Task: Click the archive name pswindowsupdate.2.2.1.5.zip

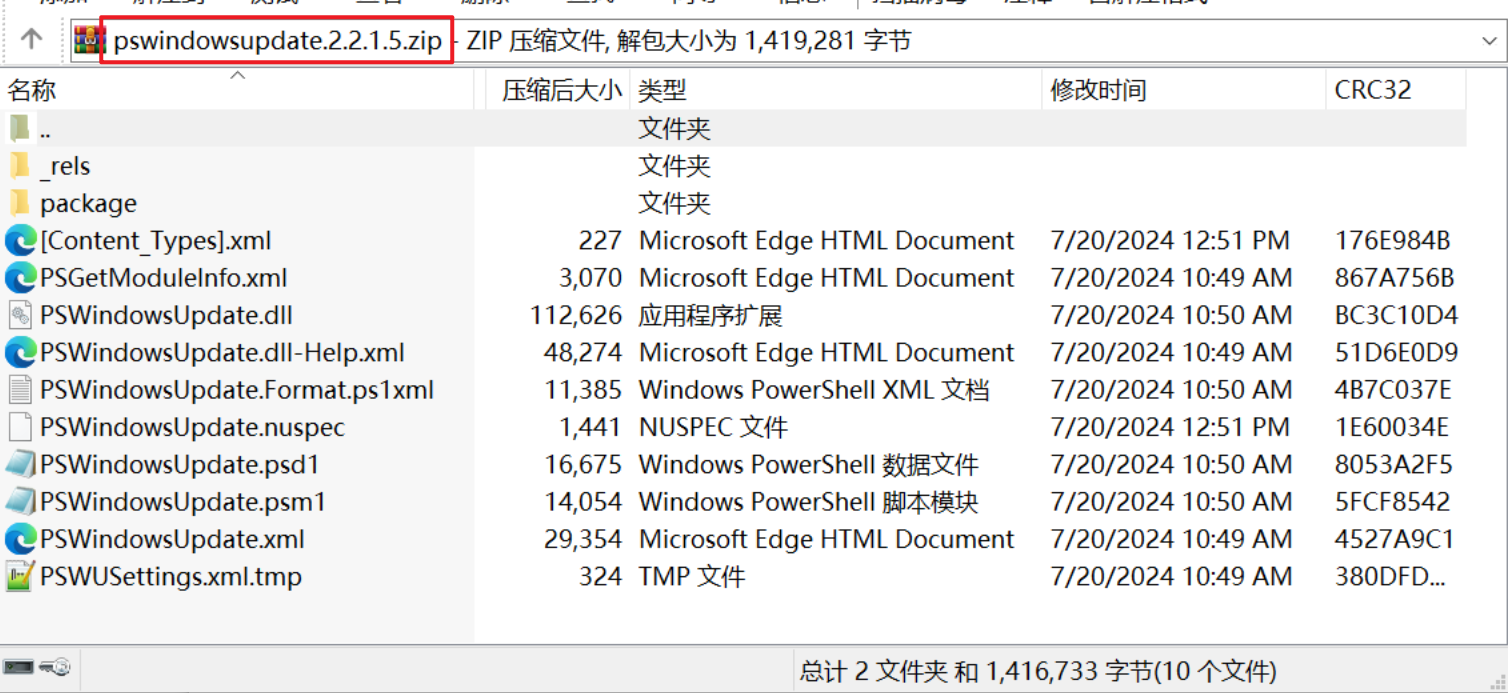Action: (277, 41)
